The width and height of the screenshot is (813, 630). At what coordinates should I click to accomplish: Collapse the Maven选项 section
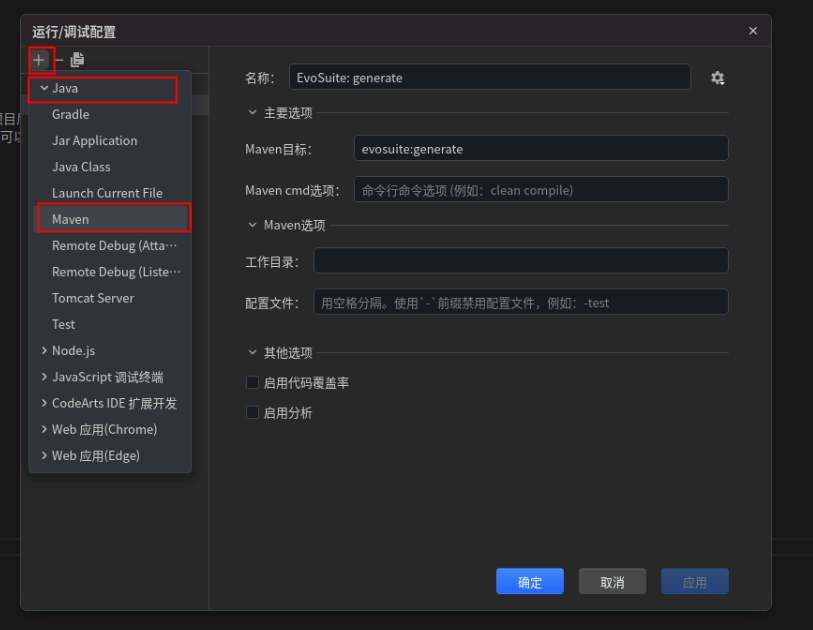point(253,225)
